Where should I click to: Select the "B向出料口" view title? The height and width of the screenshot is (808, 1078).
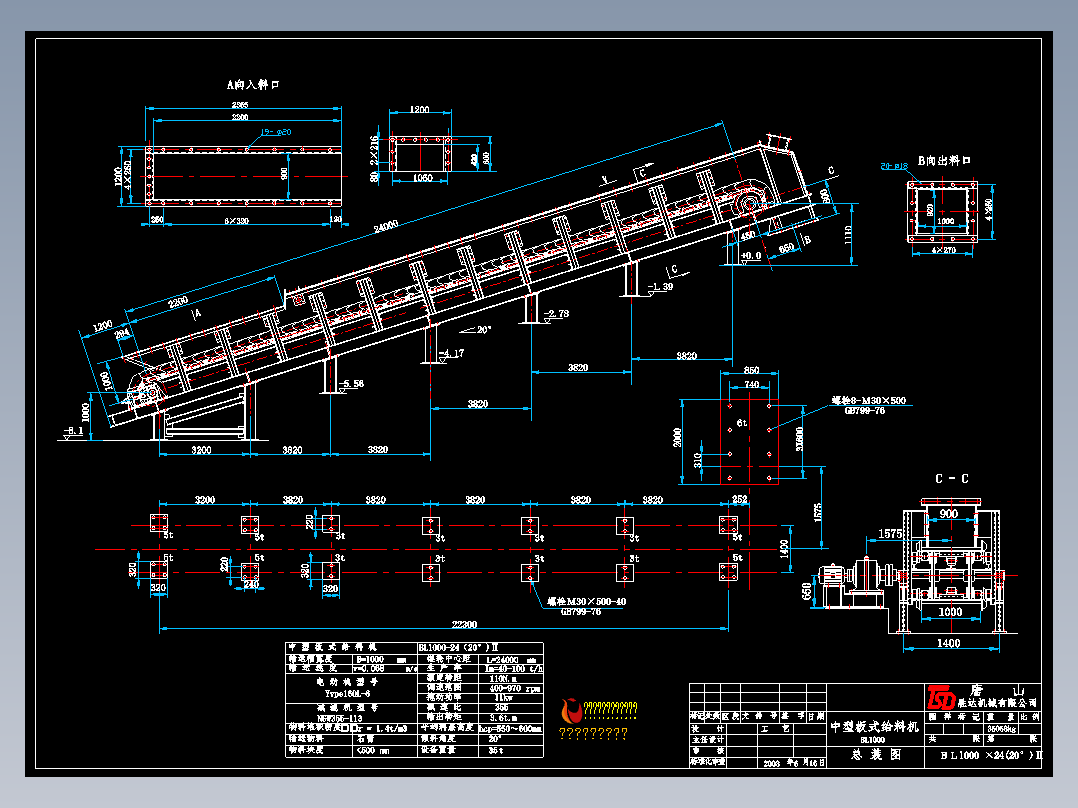(x=944, y=160)
